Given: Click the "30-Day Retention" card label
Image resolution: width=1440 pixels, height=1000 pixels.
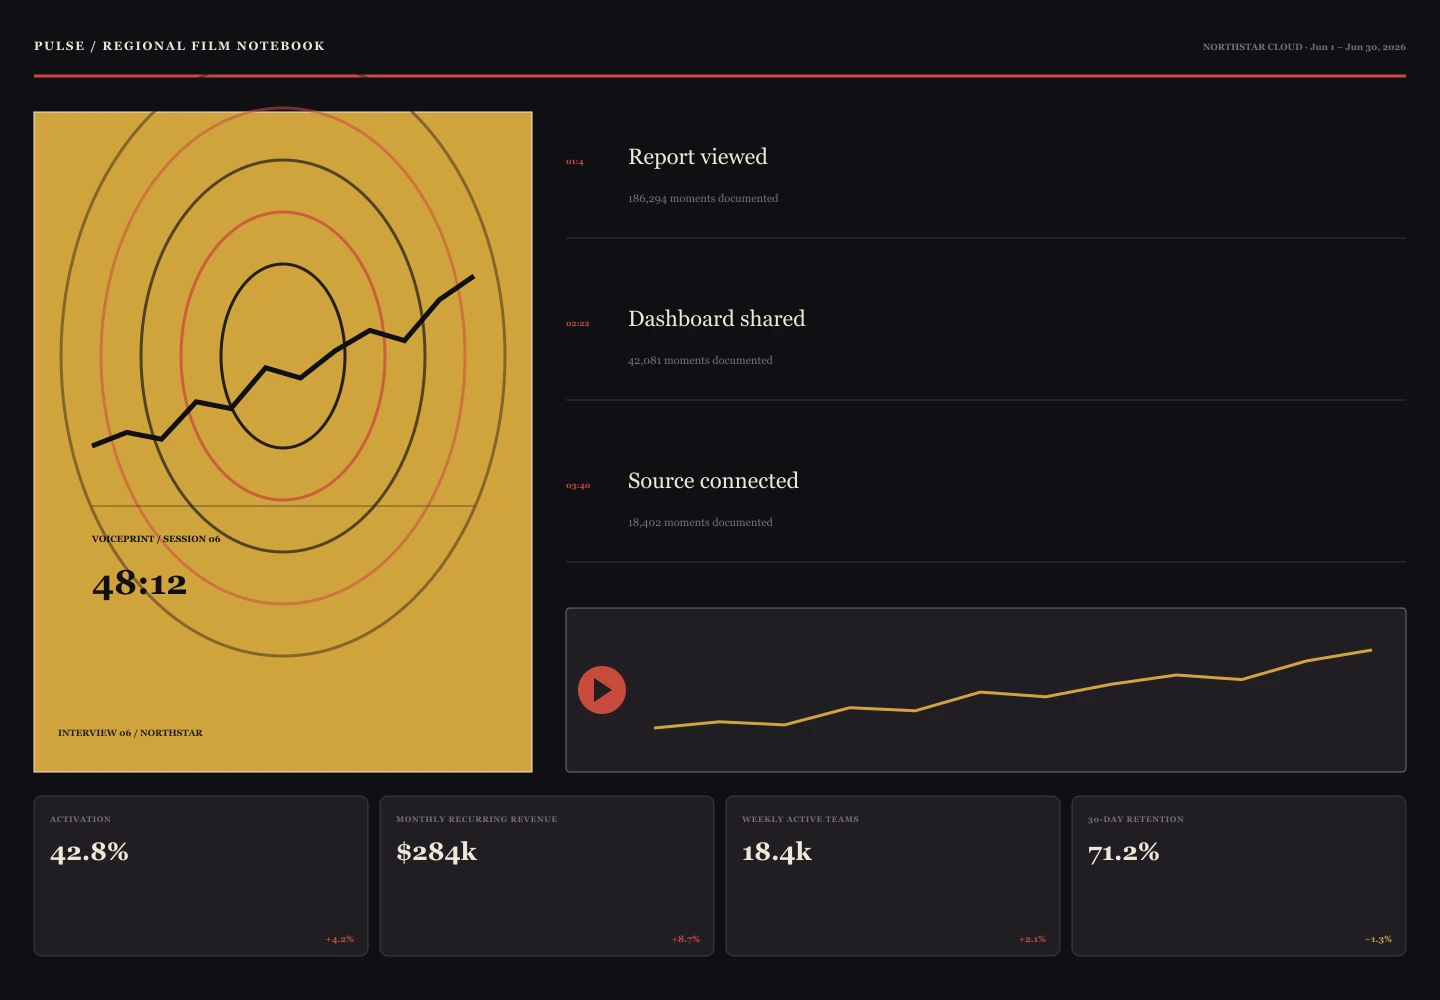Looking at the screenshot, I should (1136, 819).
